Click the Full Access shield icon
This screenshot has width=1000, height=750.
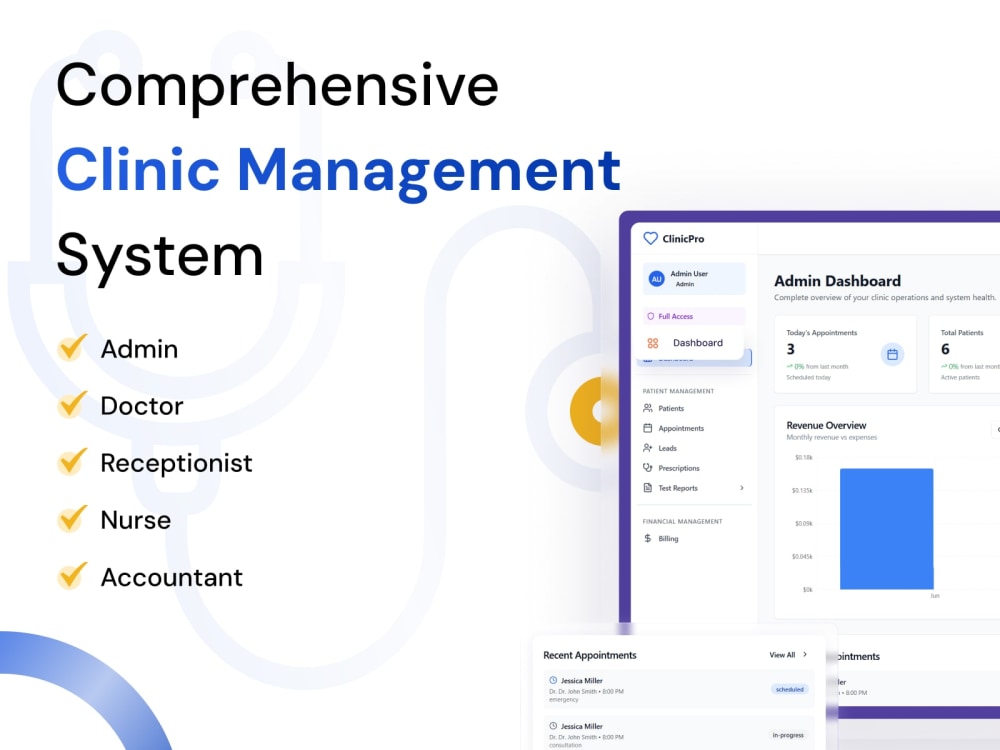(651, 316)
